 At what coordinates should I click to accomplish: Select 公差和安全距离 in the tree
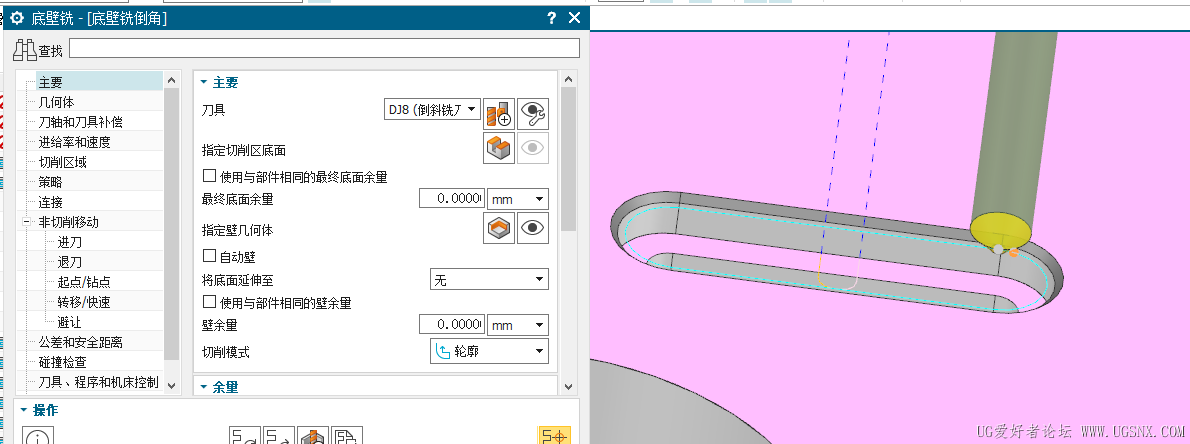click(x=80, y=342)
